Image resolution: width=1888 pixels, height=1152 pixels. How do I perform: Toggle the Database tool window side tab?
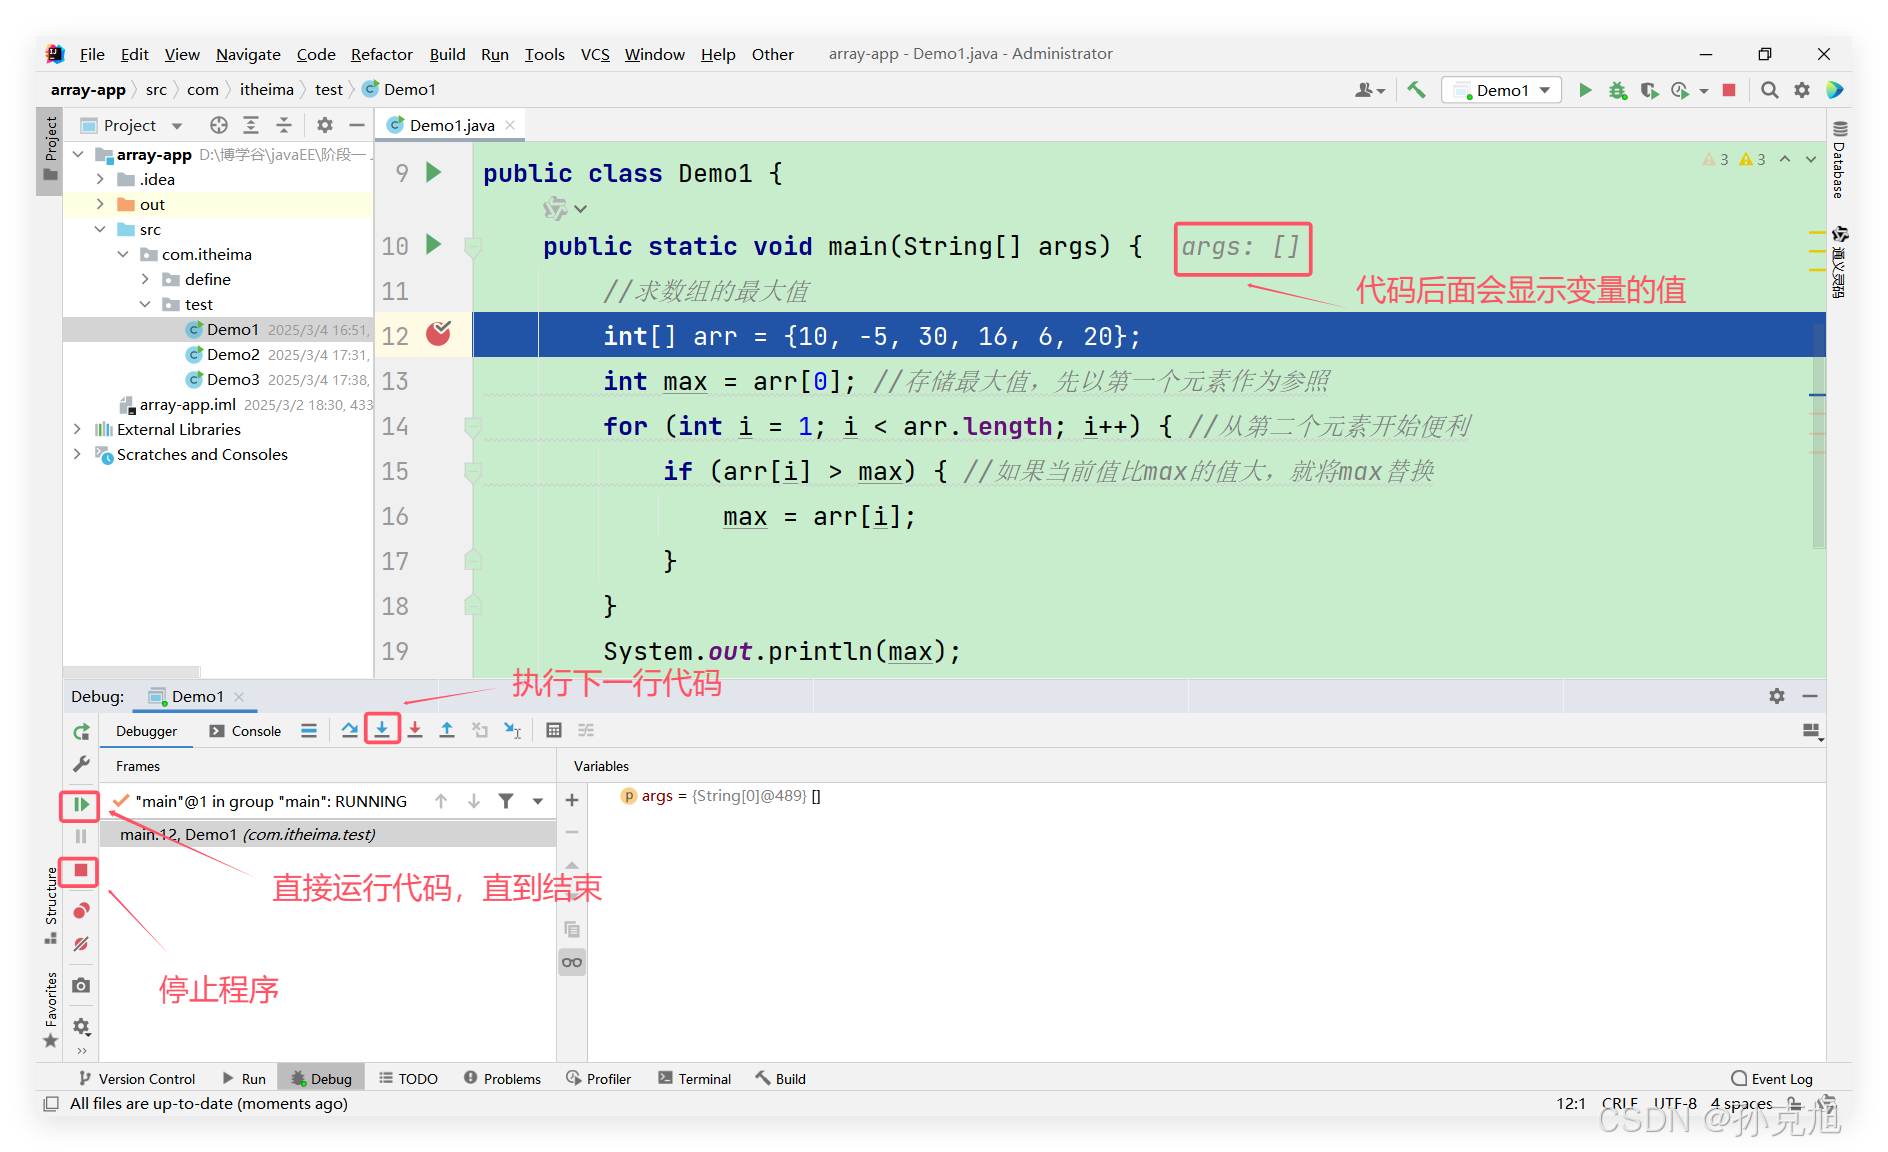[x=1839, y=160]
